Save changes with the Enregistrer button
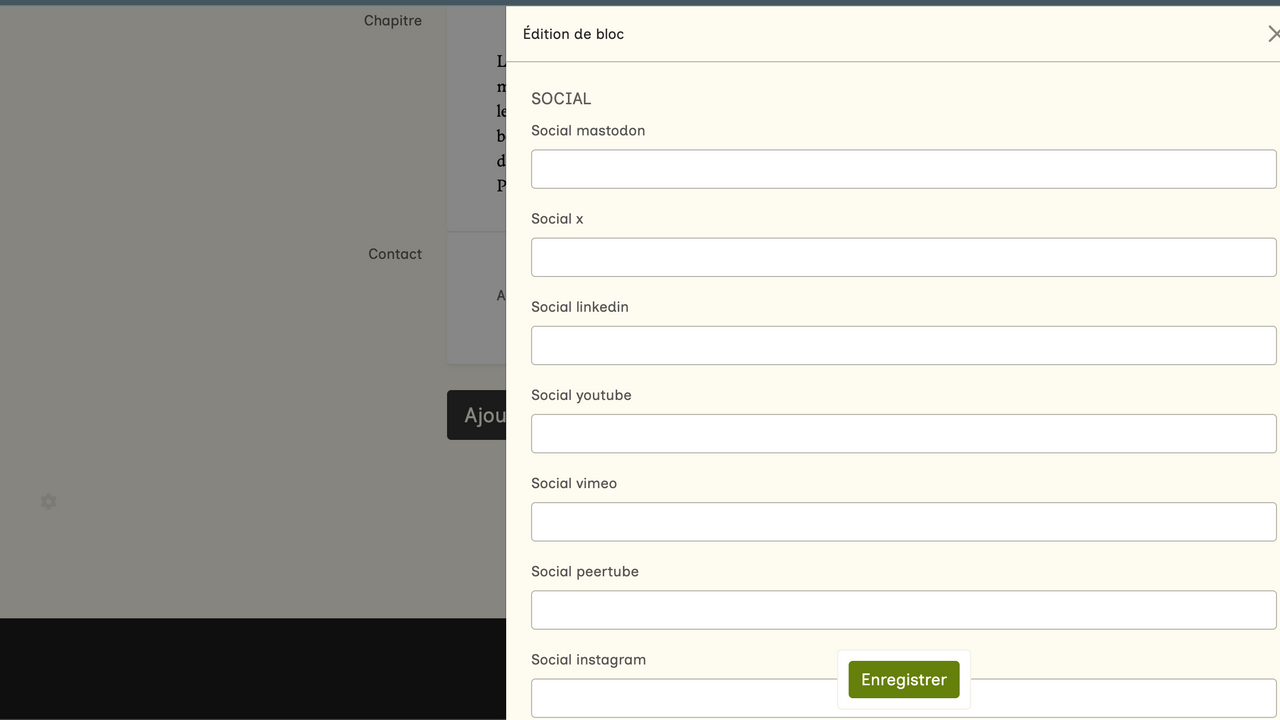Image resolution: width=1280 pixels, height=720 pixels. pyautogui.click(x=903, y=680)
